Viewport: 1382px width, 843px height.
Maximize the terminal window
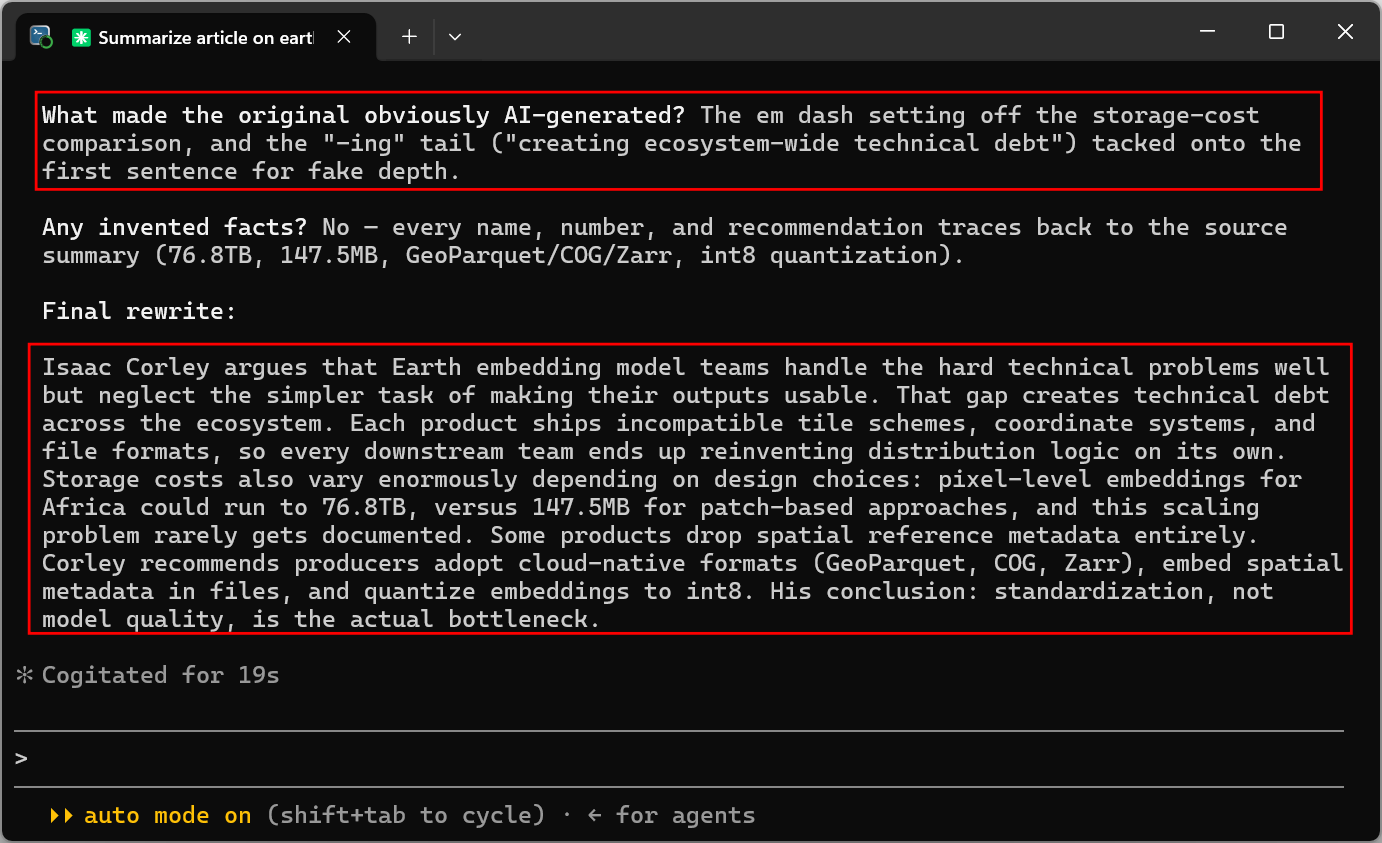click(x=1276, y=32)
